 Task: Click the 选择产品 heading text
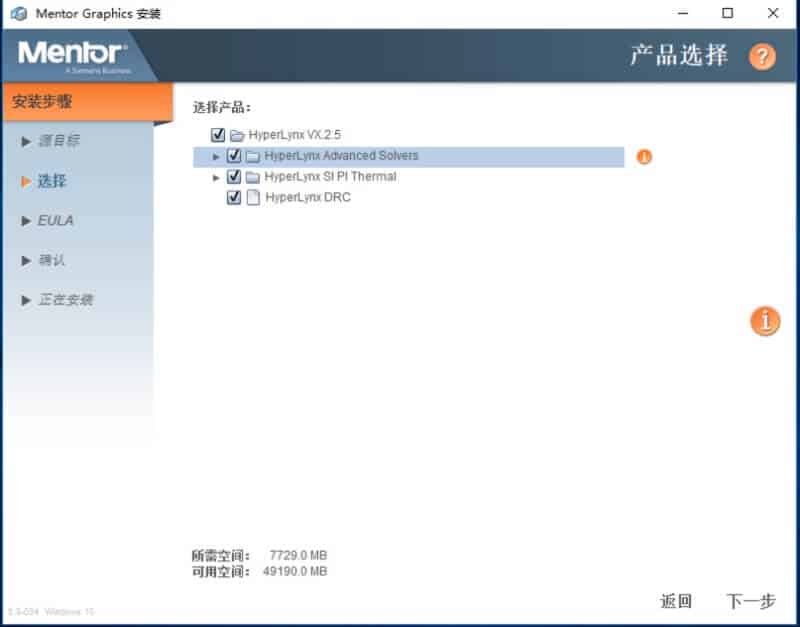[221, 108]
